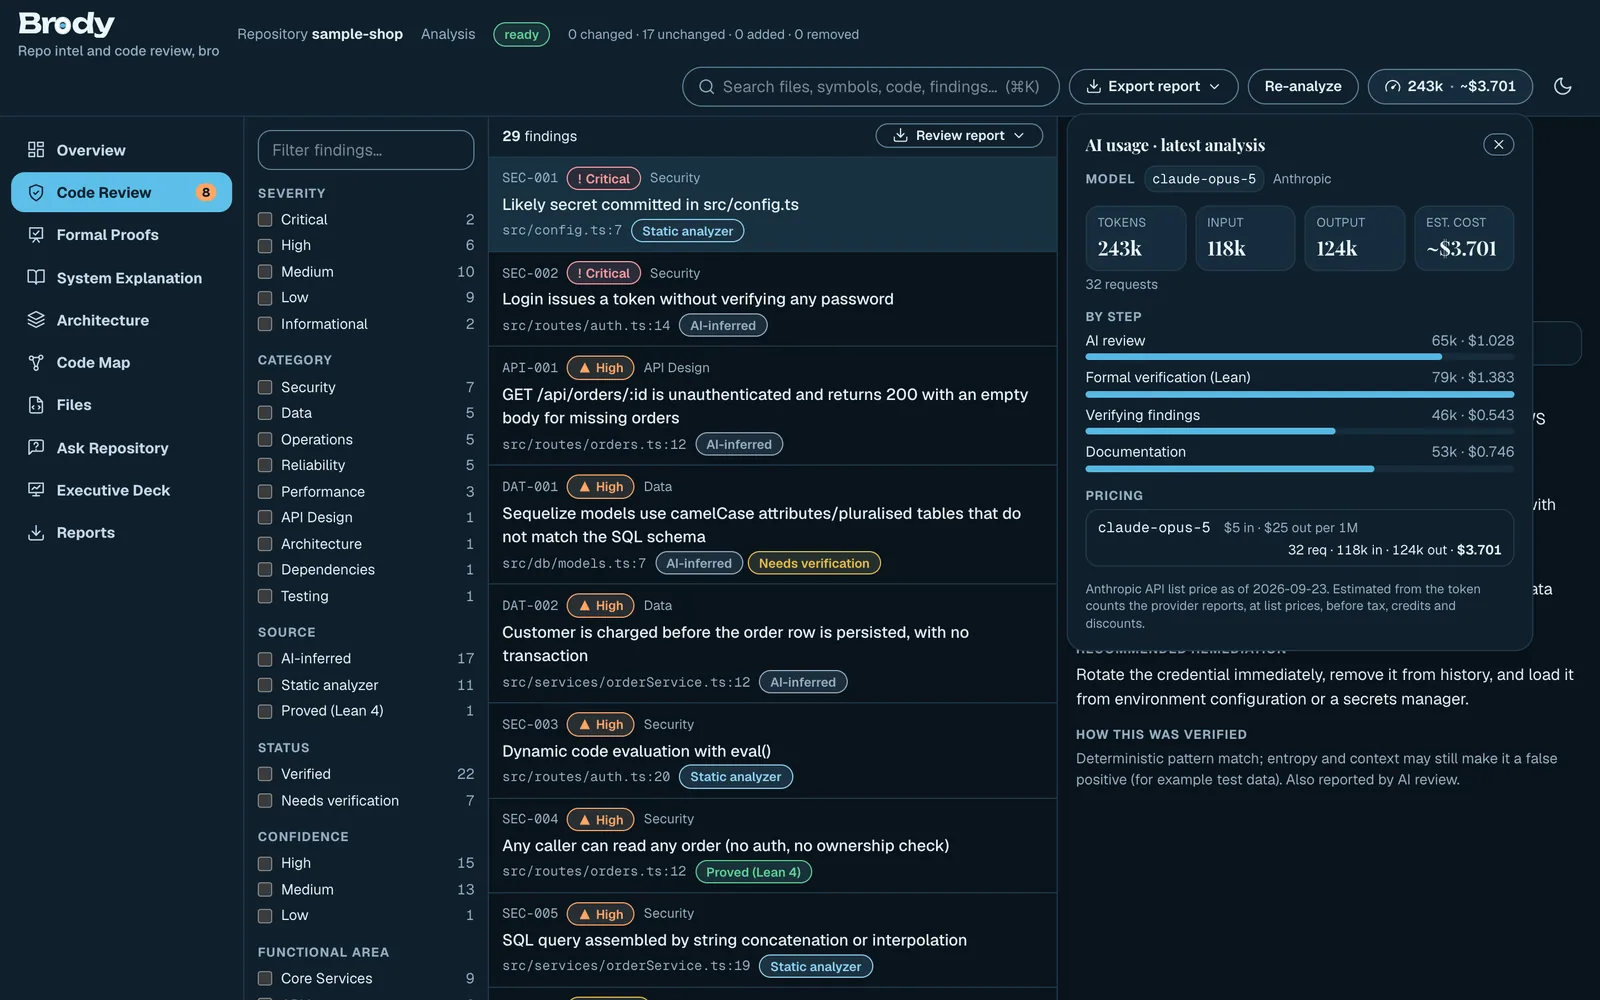
Task: Click the Code Map graph icon
Action: pyautogui.click(x=36, y=363)
